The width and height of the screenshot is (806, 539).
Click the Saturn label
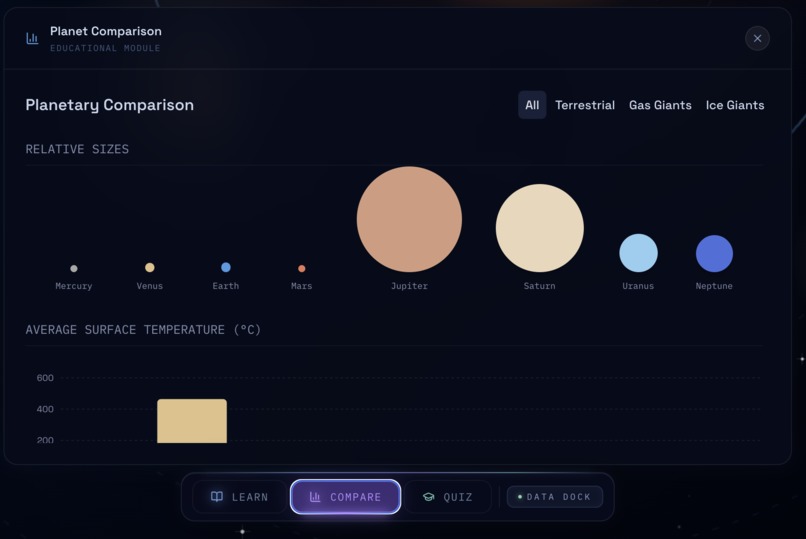click(540, 286)
